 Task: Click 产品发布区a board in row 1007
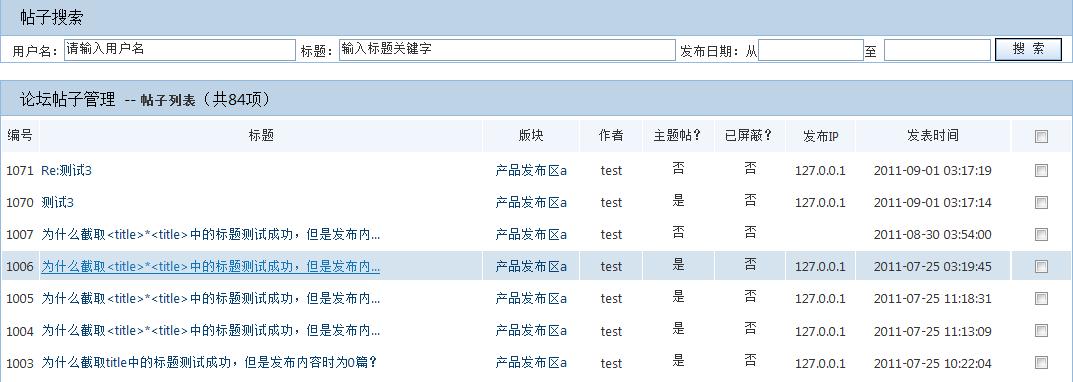[x=531, y=235]
